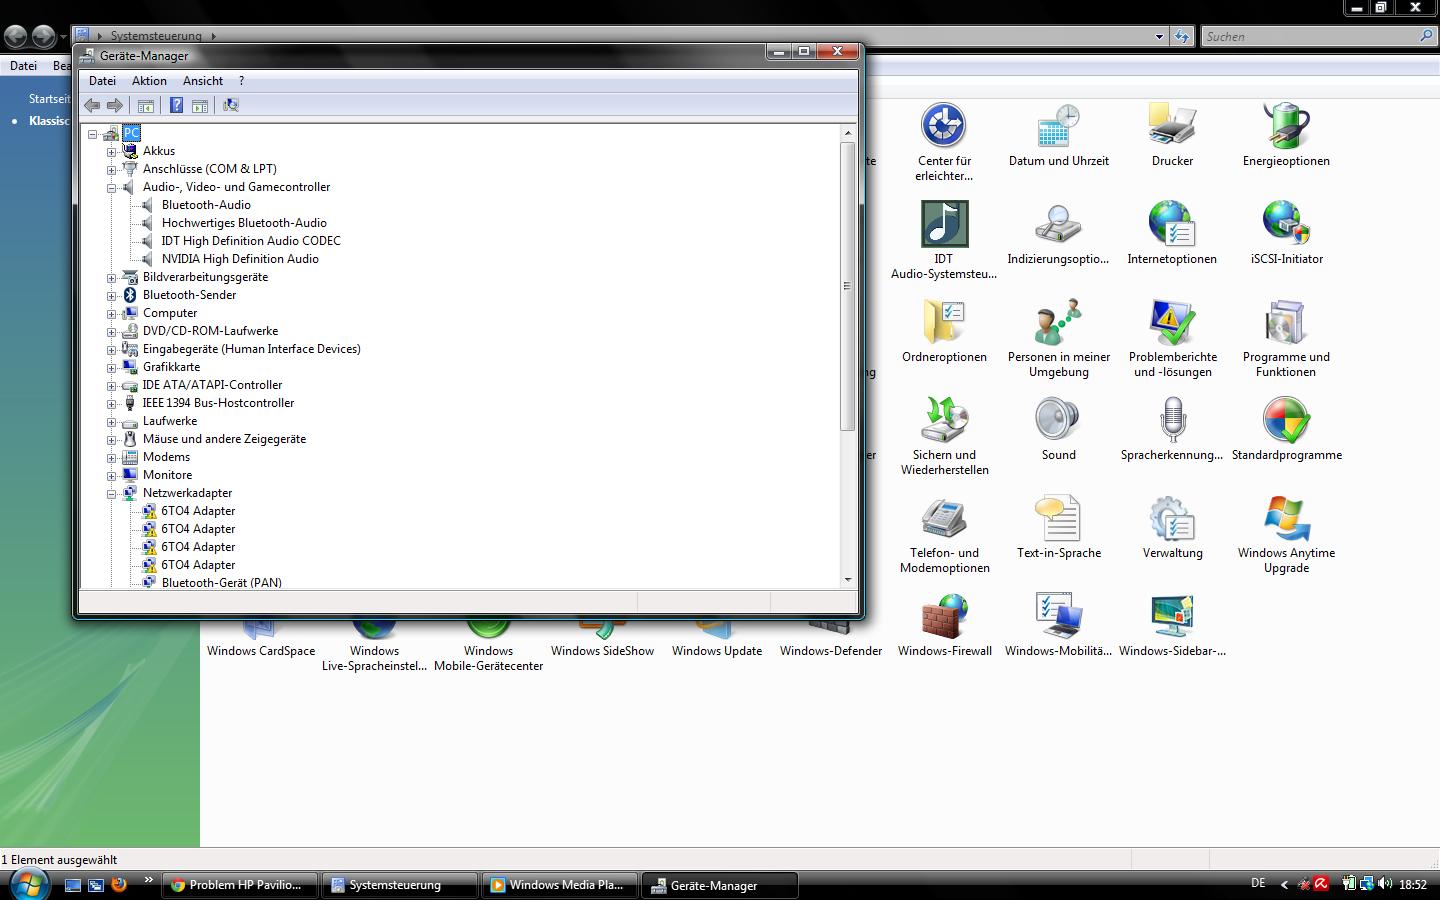Select Hochwertiges Bluetooth-Audio device
The image size is (1440, 900).
pos(244,223)
